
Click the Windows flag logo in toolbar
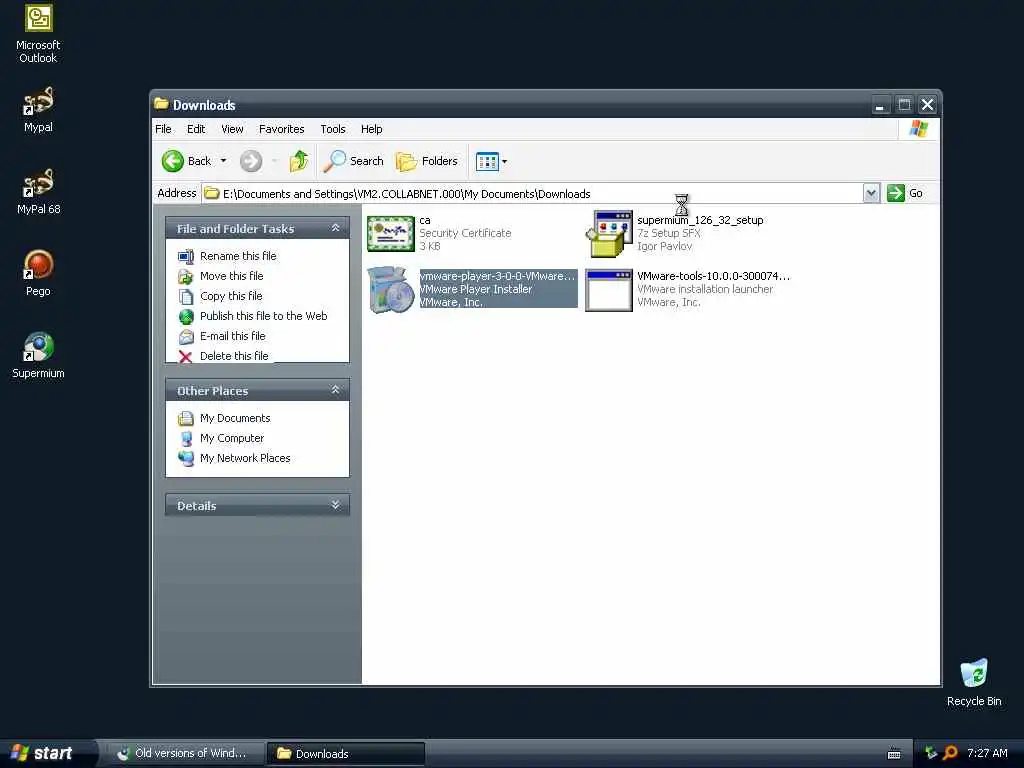point(919,129)
